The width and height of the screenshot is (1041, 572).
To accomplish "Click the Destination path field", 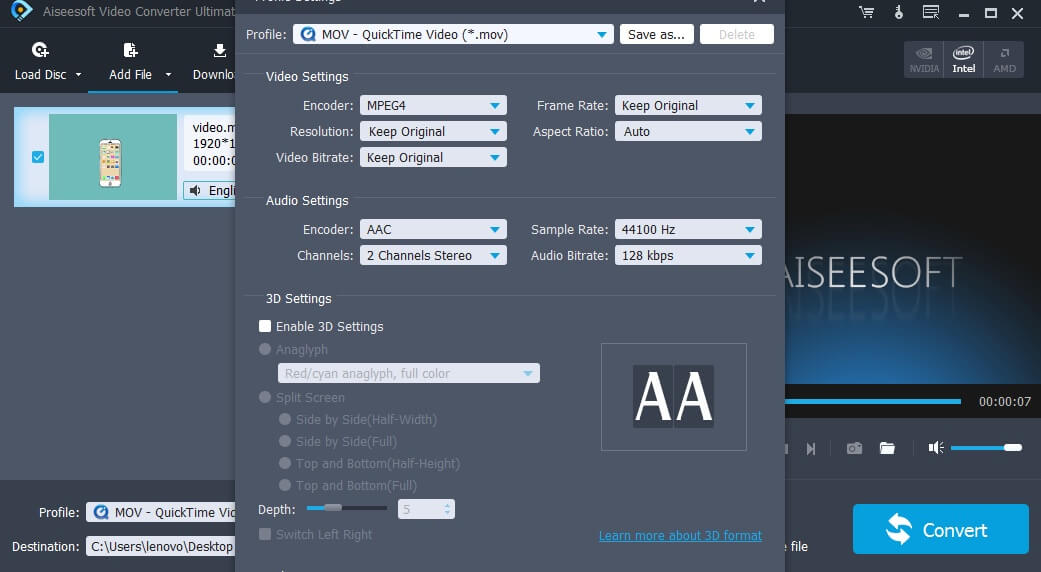I will (160, 546).
